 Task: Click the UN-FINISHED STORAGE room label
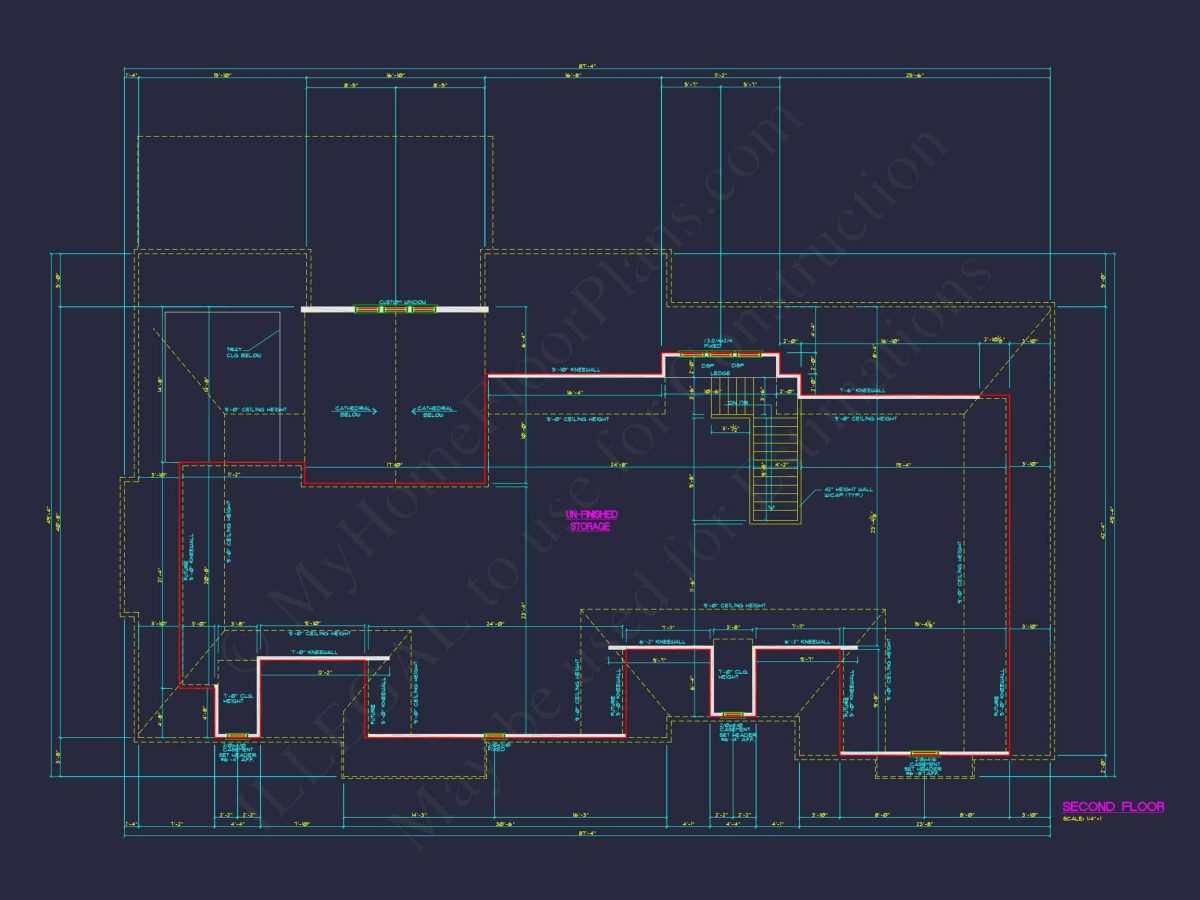coord(593,520)
